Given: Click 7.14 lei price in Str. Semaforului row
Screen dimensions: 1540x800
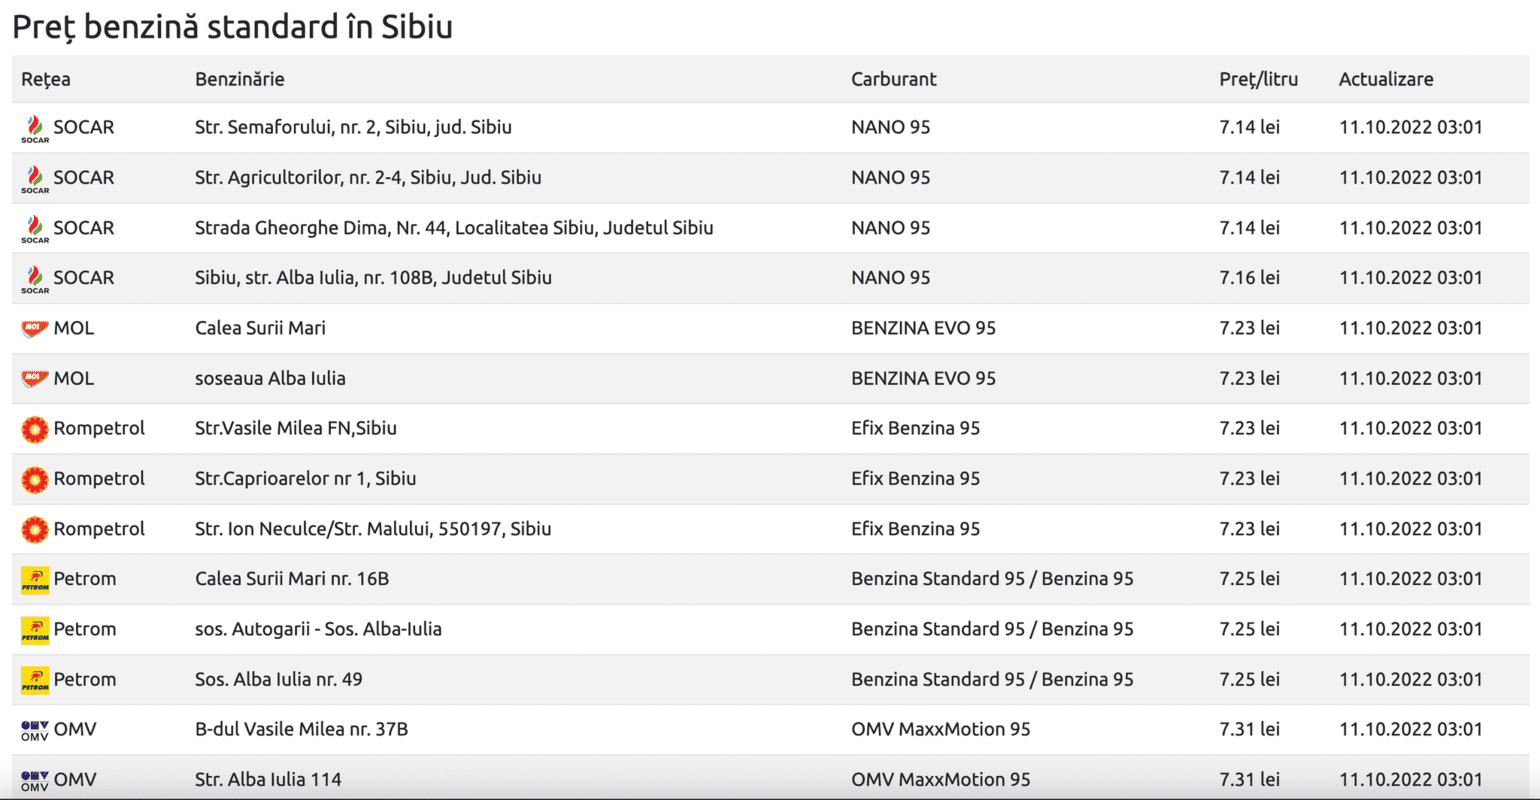Looking at the screenshot, I should click(x=1249, y=128).
